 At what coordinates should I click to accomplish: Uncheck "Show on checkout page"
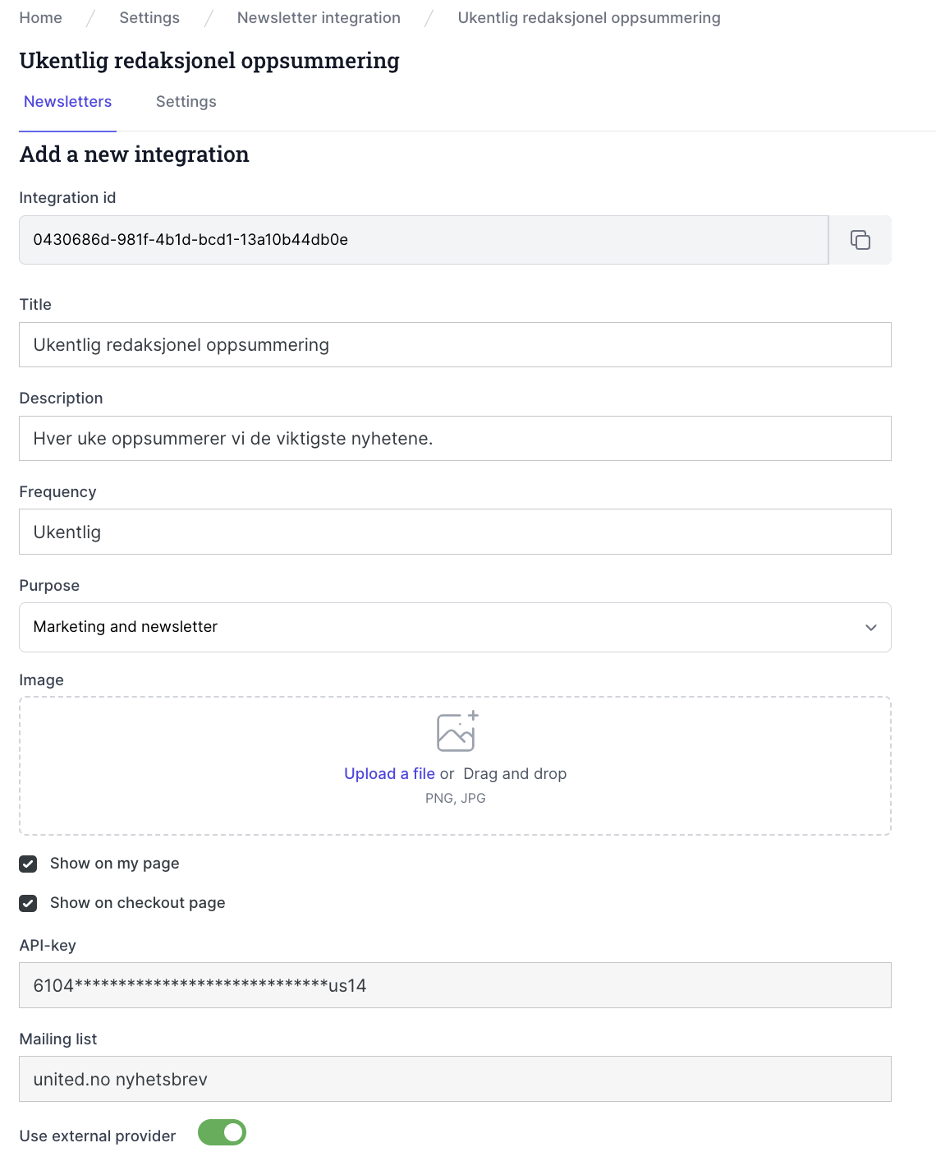point(27,902)
